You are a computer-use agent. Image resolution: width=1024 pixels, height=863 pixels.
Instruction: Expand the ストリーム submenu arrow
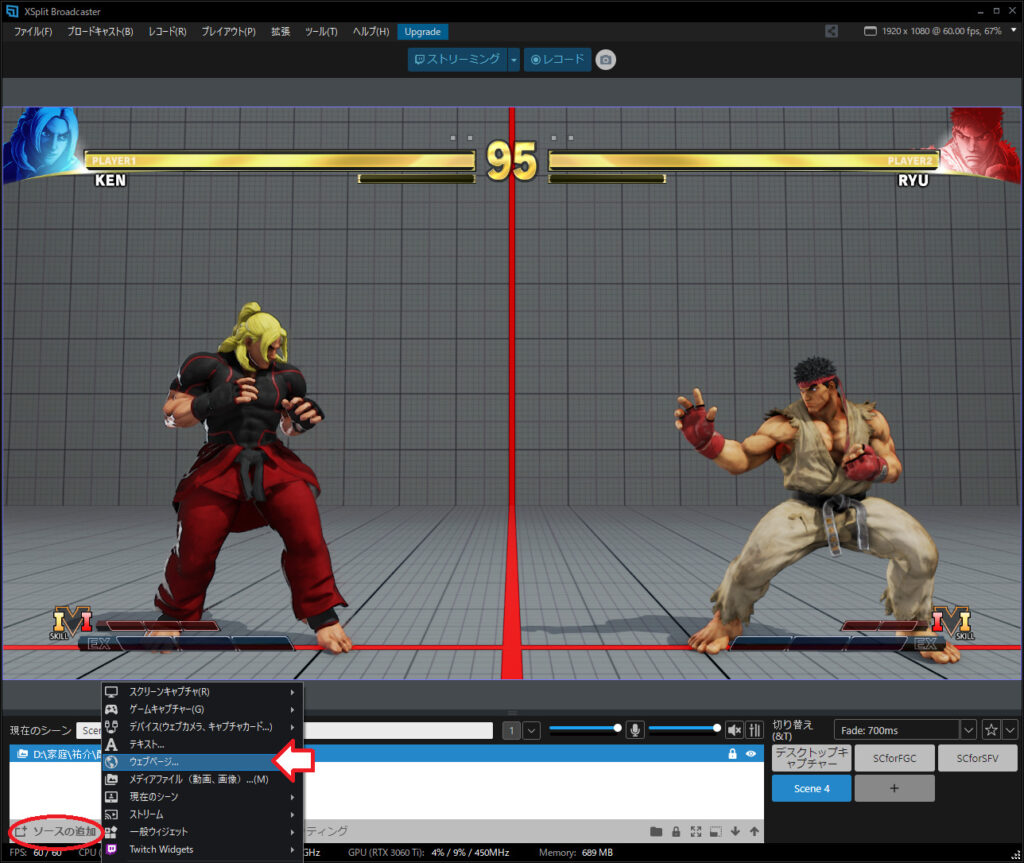tap(293, 815)
